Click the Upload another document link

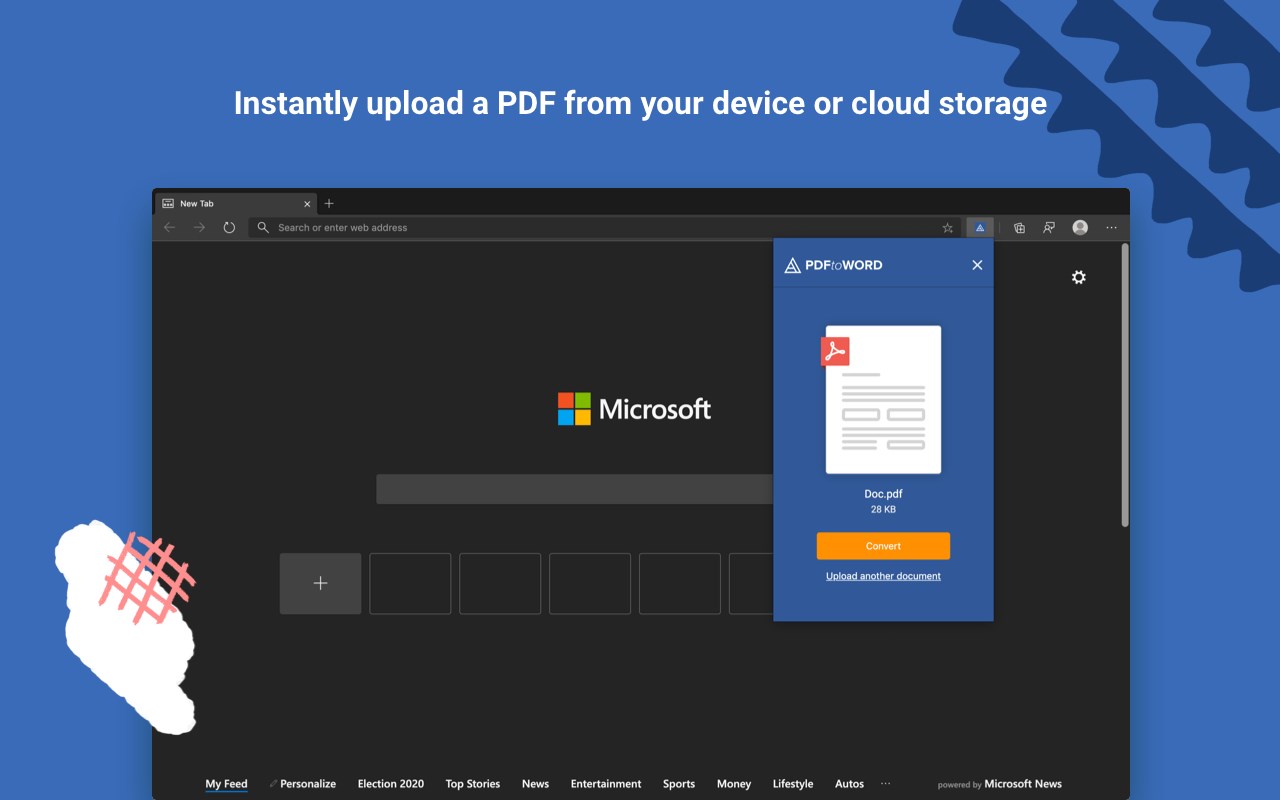(x=883, y=576)
